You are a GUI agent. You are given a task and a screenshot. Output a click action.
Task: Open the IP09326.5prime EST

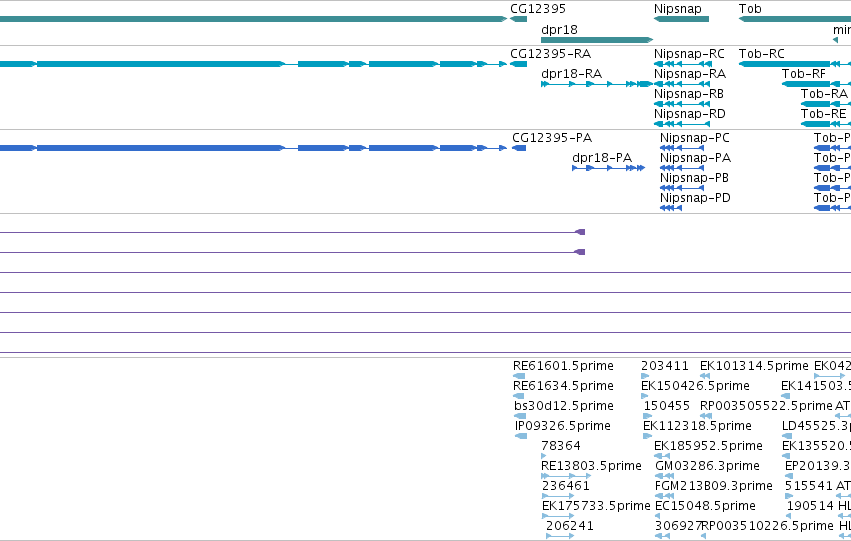point(562,426)
